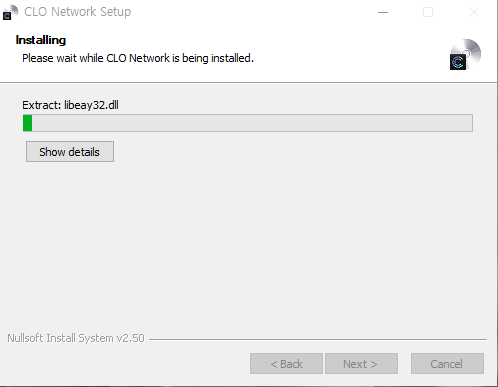This screenshot has height=387, width=498.
Task: Click the "Please wait while CLO Network" message
Action: tap(96, 58)
